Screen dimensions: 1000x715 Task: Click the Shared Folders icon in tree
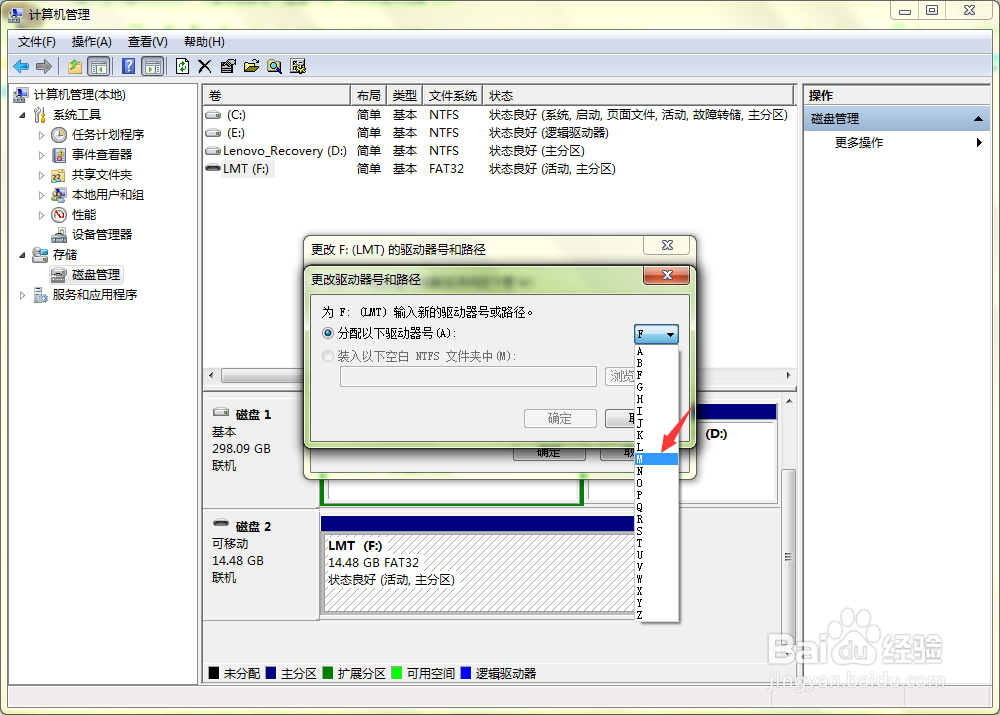(59, 175)
